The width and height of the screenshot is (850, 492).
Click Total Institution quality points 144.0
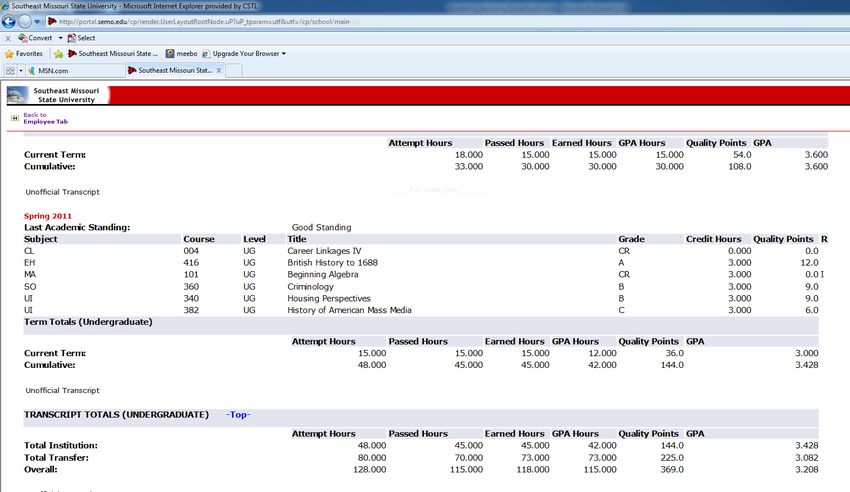coord(672,445)
